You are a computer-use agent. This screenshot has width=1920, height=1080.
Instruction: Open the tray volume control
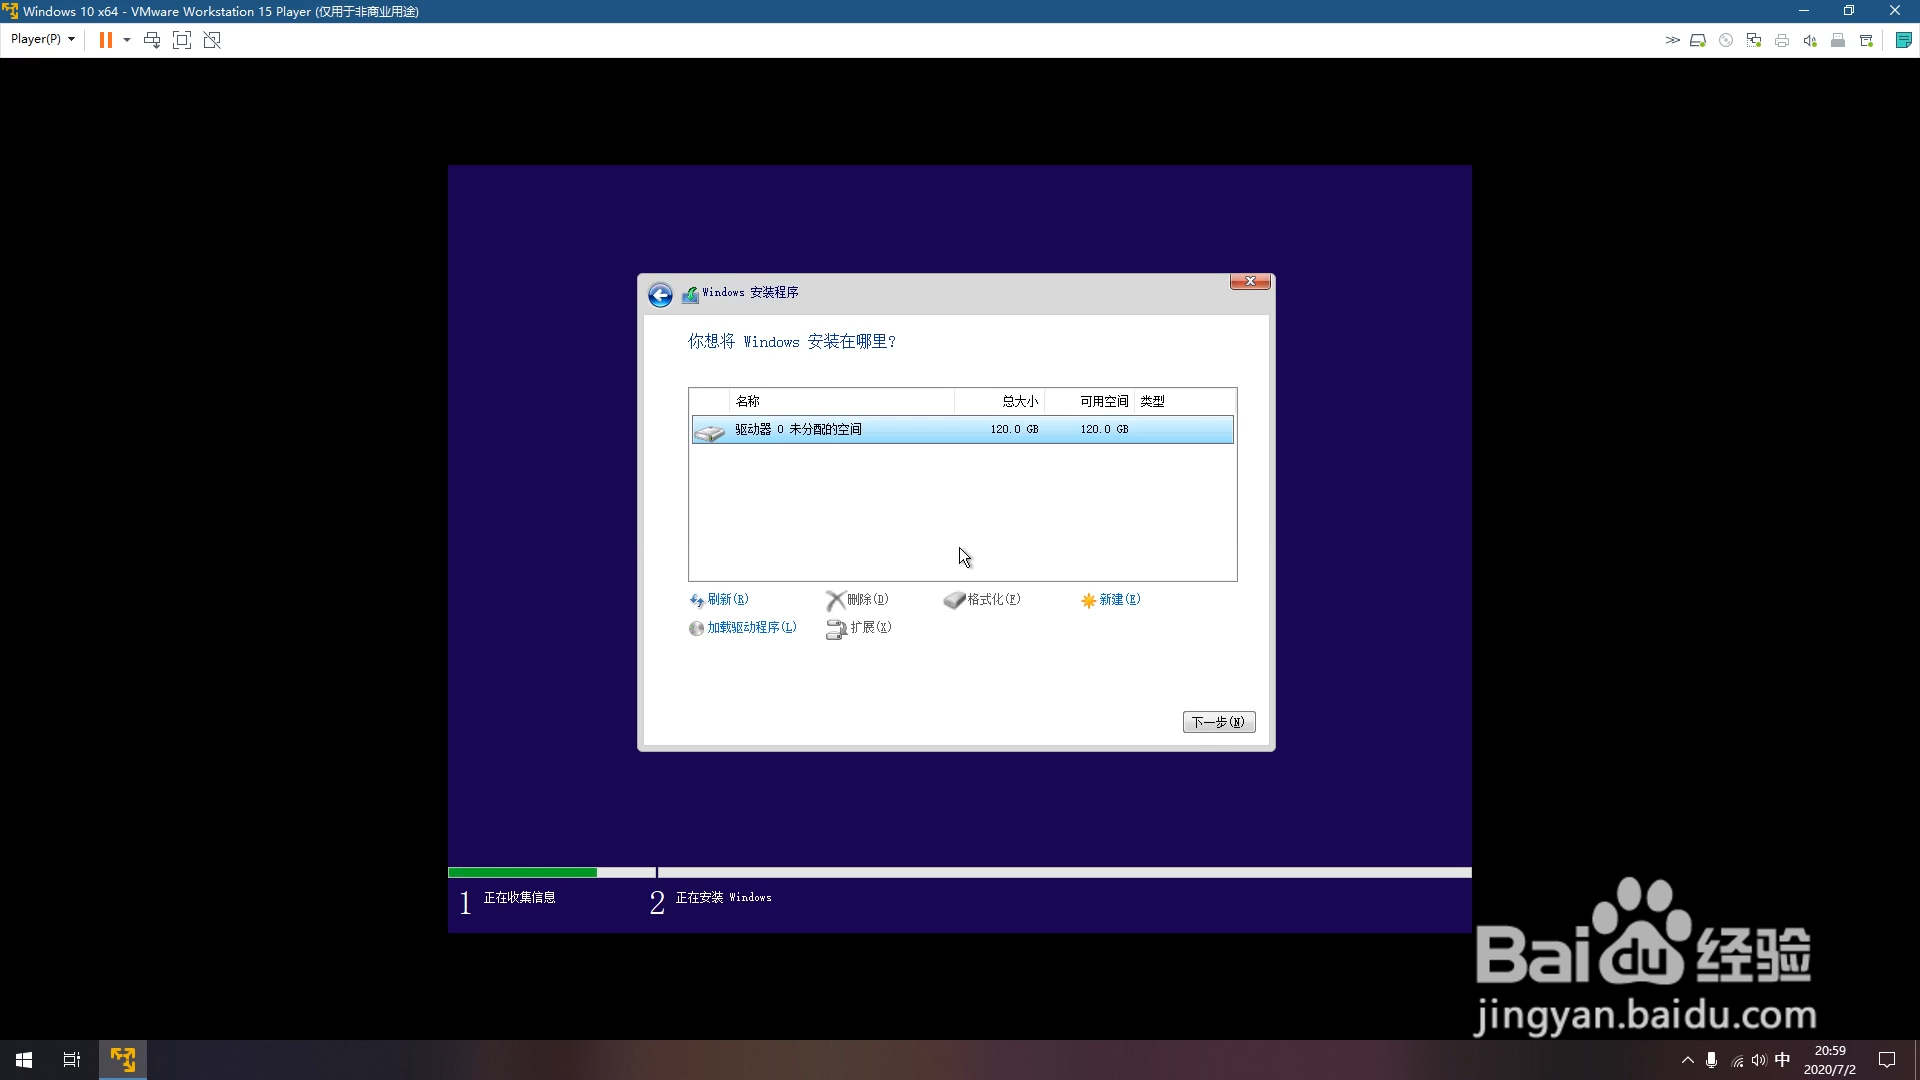pos(1759,1060)
